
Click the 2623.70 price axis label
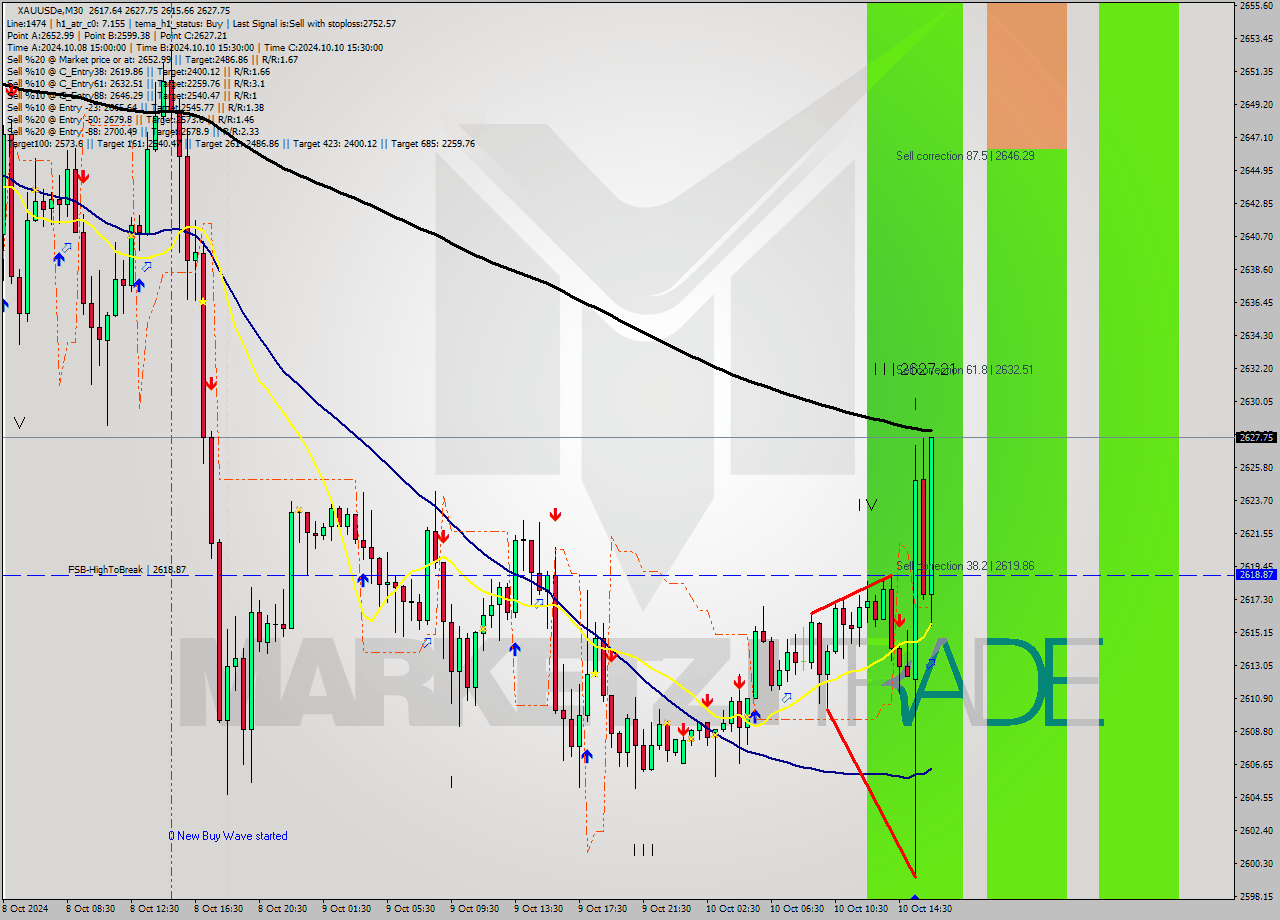coord(1256,500)
